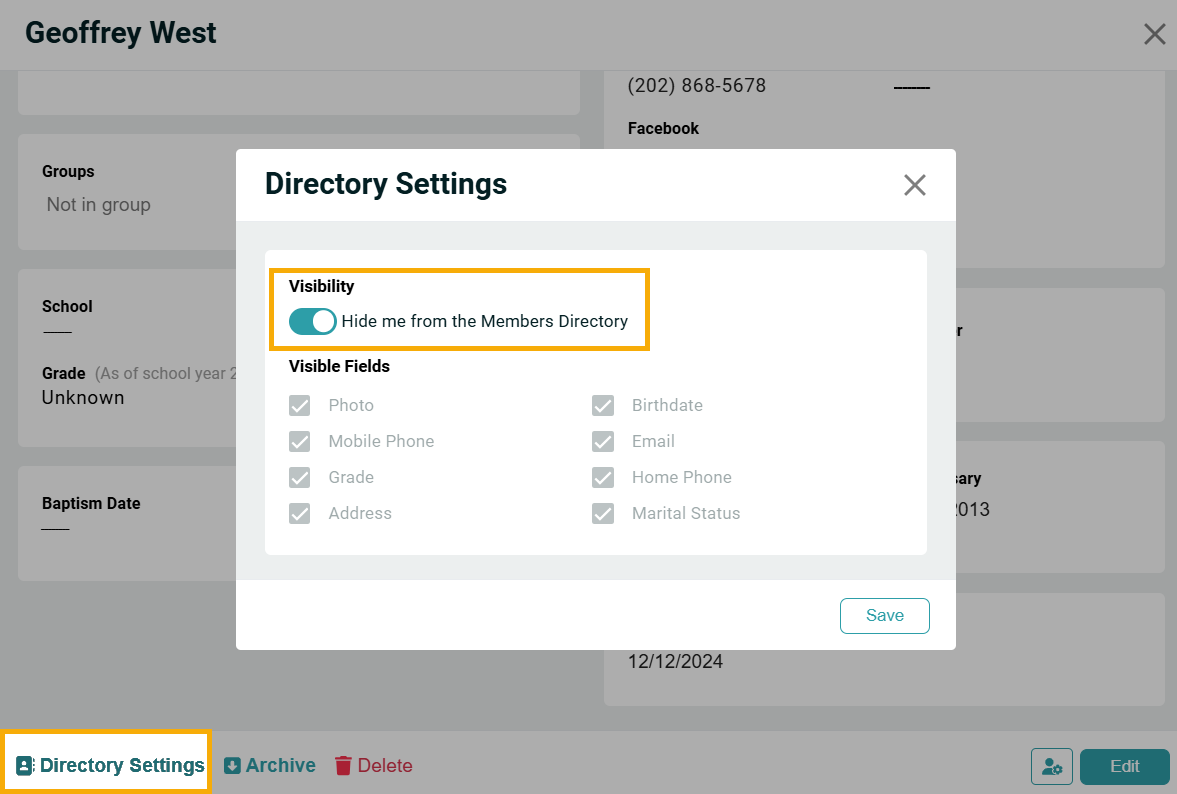This screenshot has width=1177, height=794.
Task: Toggle the Home Phone checkbox
Action: pyautogui.click(x=603, y=477)
